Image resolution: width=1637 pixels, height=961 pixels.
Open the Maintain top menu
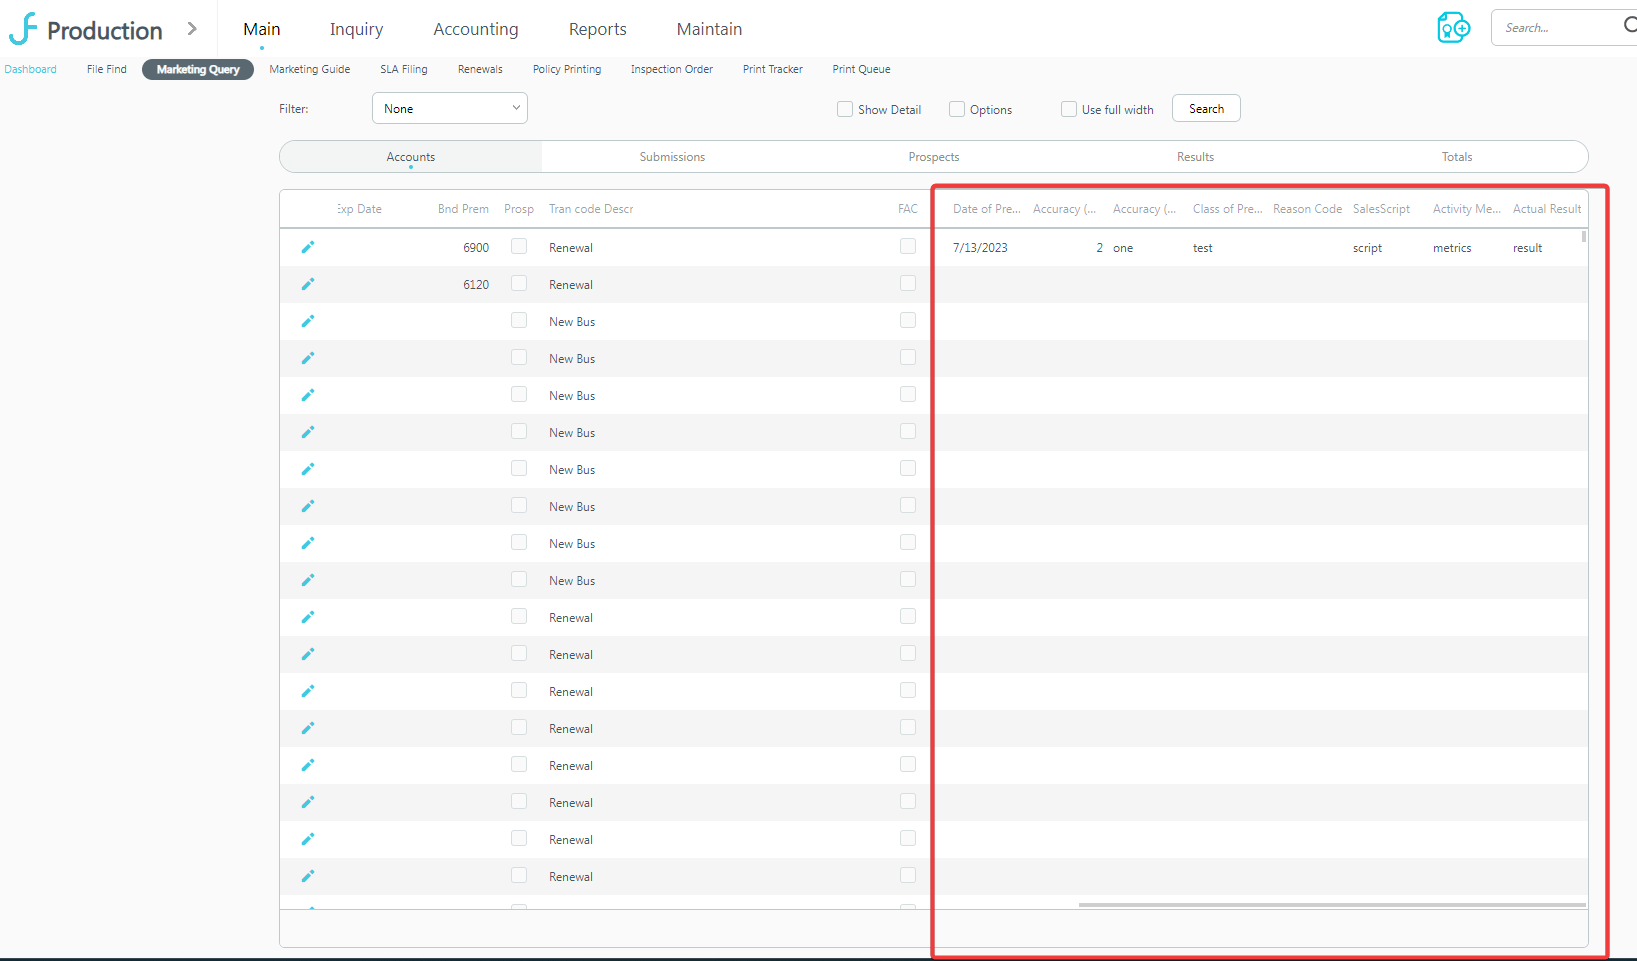pos(710,29)
